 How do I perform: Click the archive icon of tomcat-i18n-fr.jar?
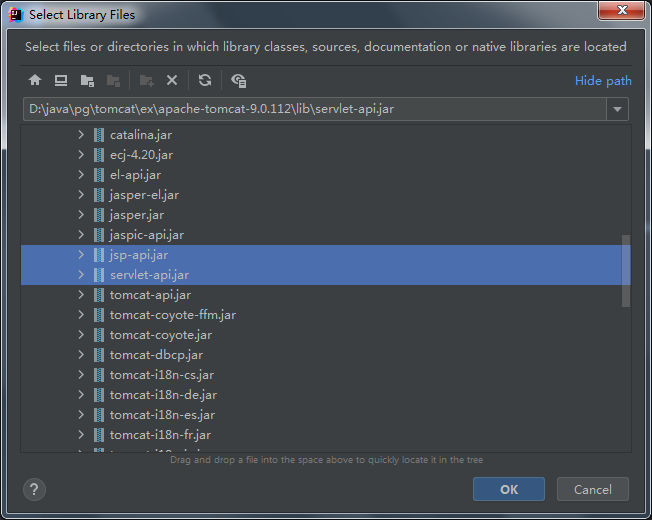[99, 434]
